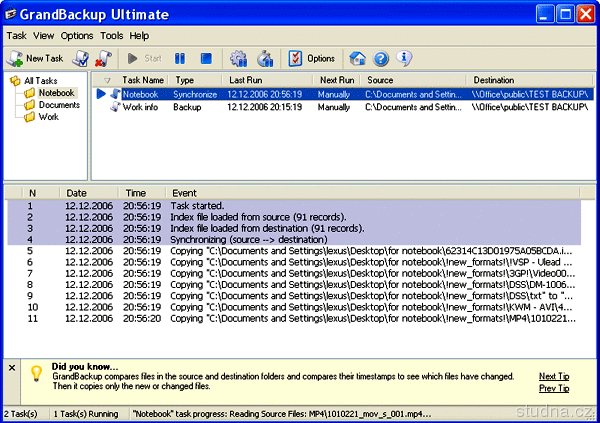Viewport: 600px width, 423px height.
Task: Click the About info icon
Action: tap(404, 58)
